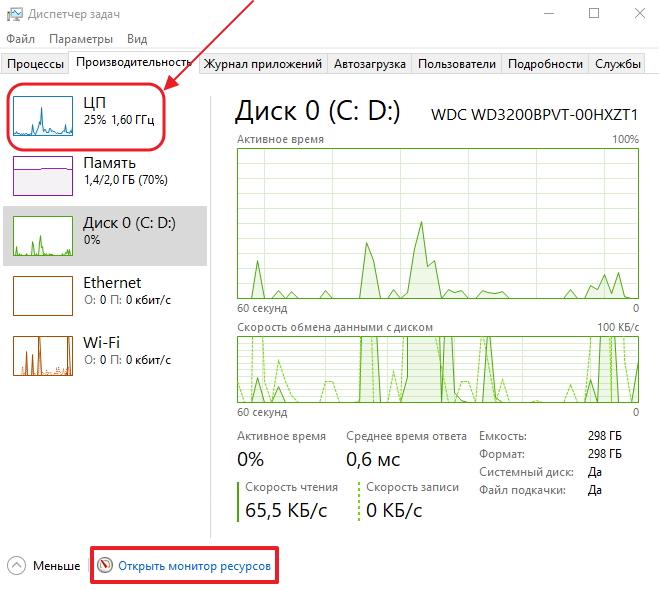This screenshot has height=590, width=659.
Task: Click the 0,6 мс response time value
Action: click(373, 459)
